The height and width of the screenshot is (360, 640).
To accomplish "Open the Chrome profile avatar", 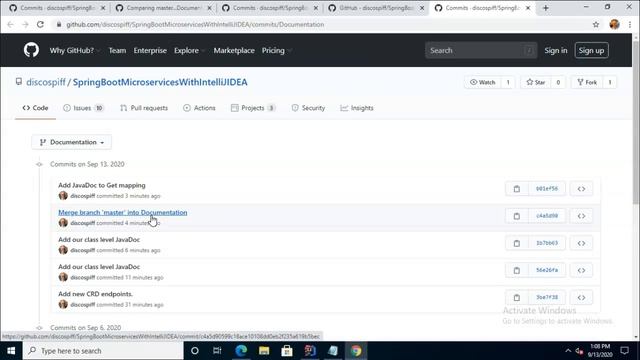I will 614,24.
